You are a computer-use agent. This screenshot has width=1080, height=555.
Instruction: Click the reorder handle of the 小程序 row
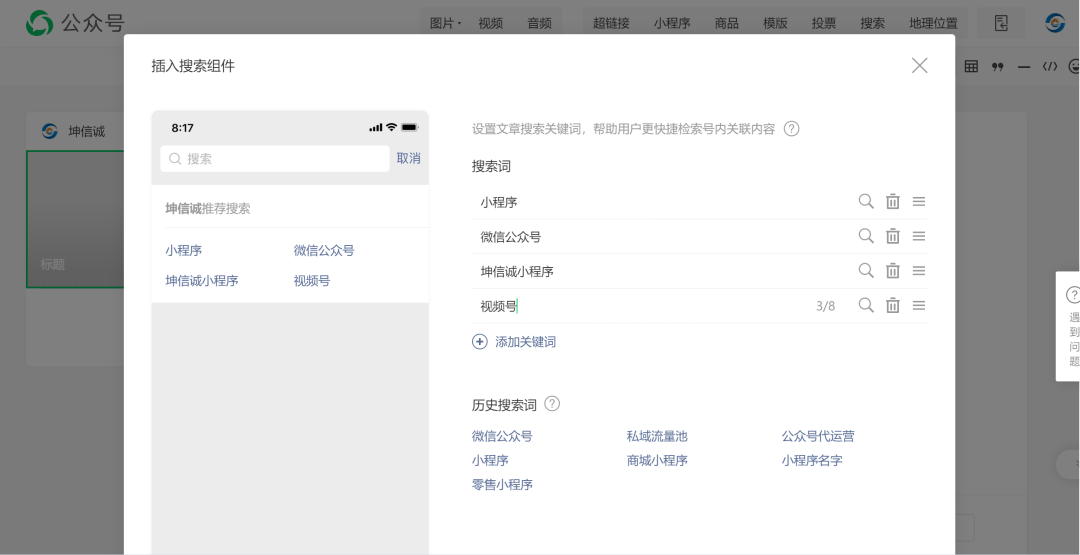(919, 201)
